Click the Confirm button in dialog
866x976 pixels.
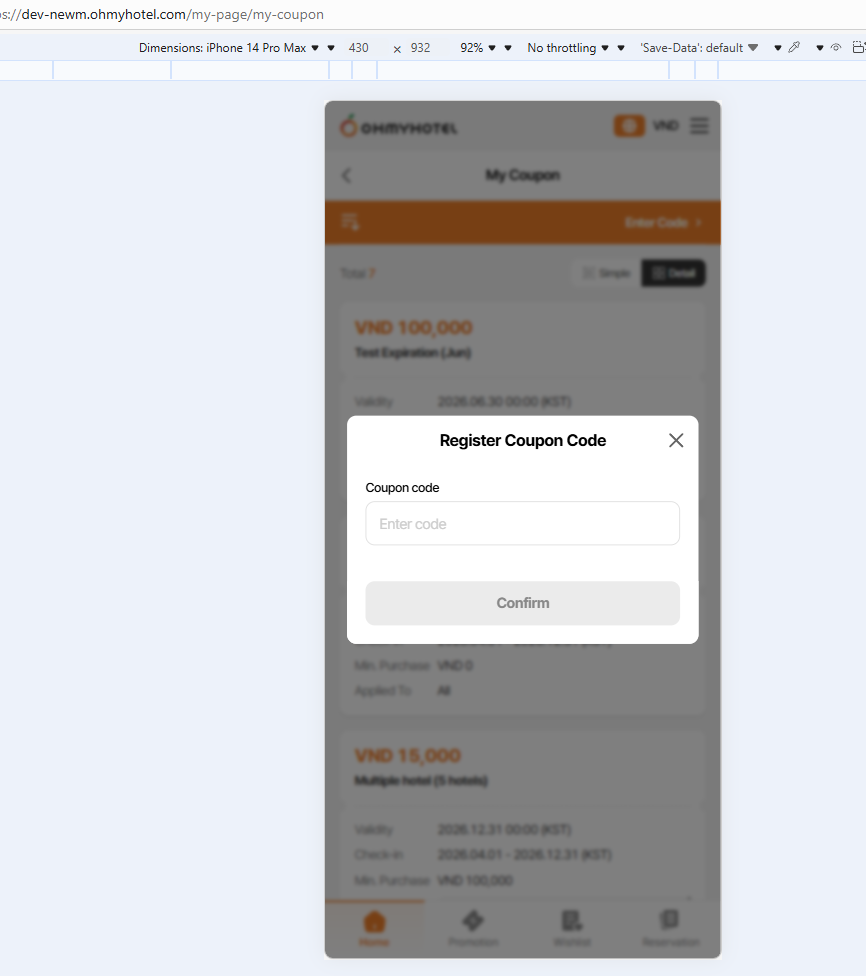[x=522, y=603]
